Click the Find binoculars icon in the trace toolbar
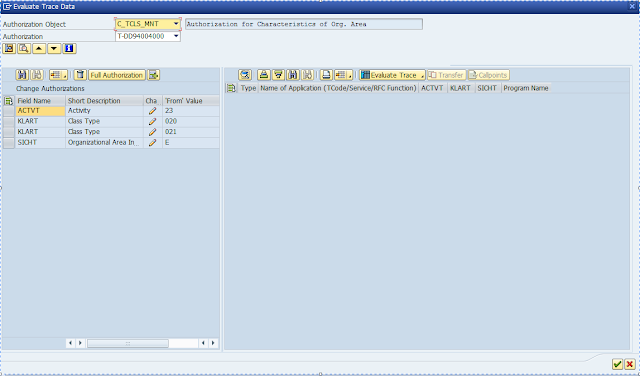This screenshot has height=376, width=640. pos(293,75)
